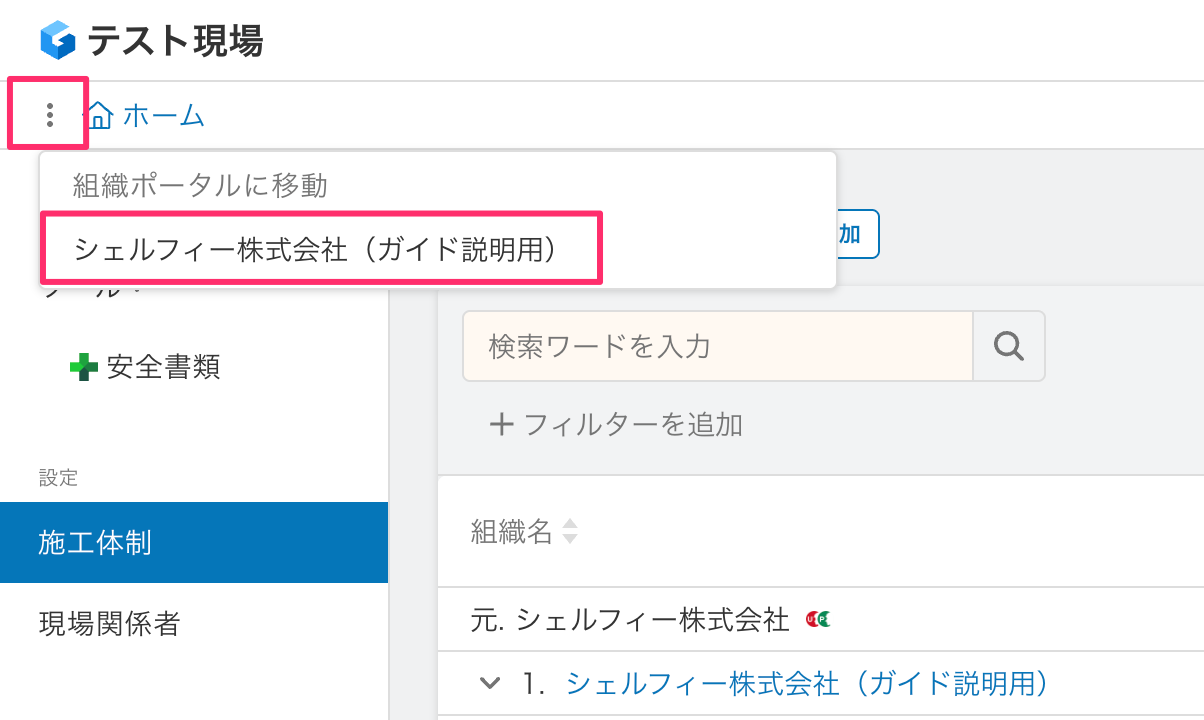Screen dimensions: 1204x720
Task: Collapse the 1. シェルフィー株式会社 row chevron
Action: pyautogui.click(x=489, y=683)
